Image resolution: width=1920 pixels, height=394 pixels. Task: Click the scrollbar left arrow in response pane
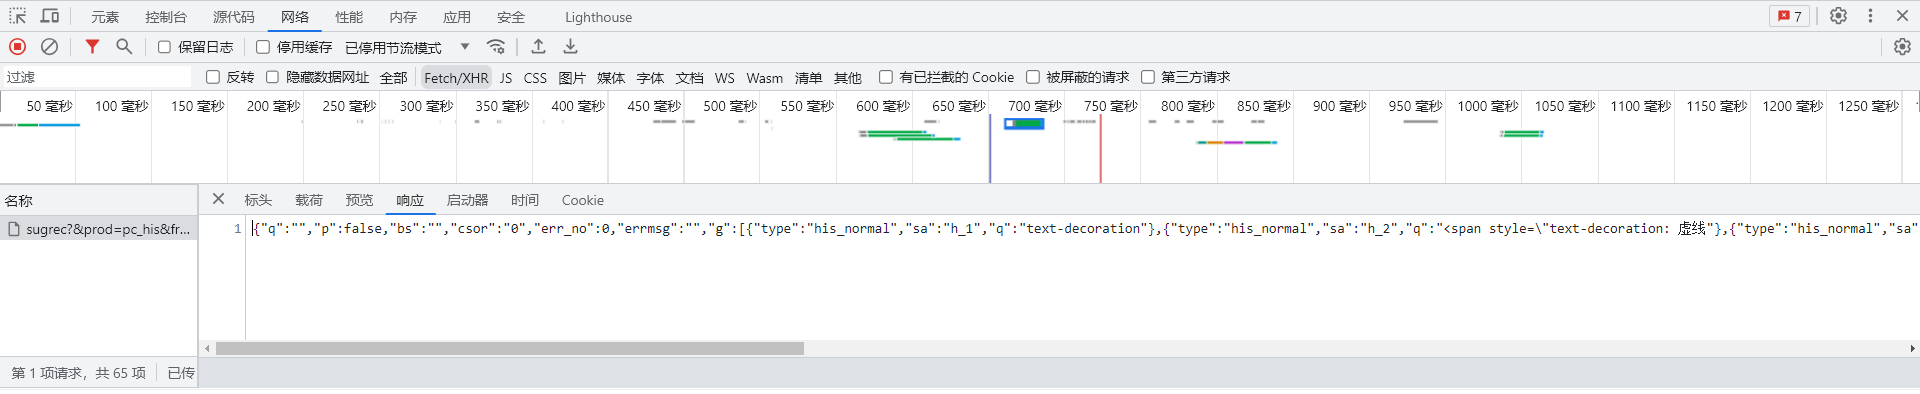[207, 349]
